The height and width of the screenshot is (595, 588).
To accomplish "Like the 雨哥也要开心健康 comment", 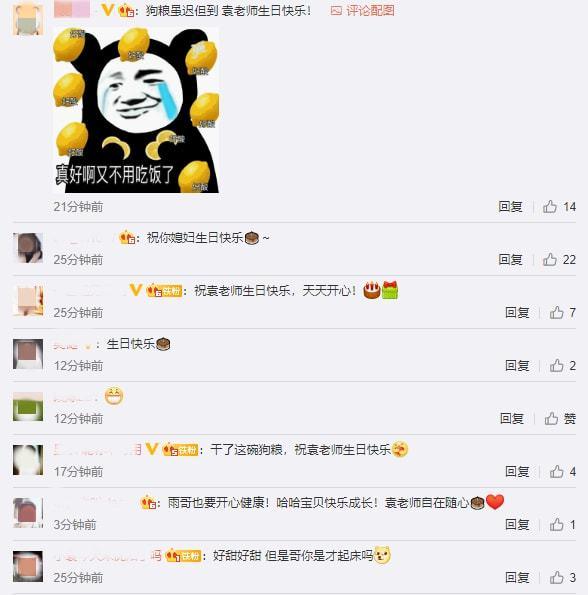I will (563, 525).
